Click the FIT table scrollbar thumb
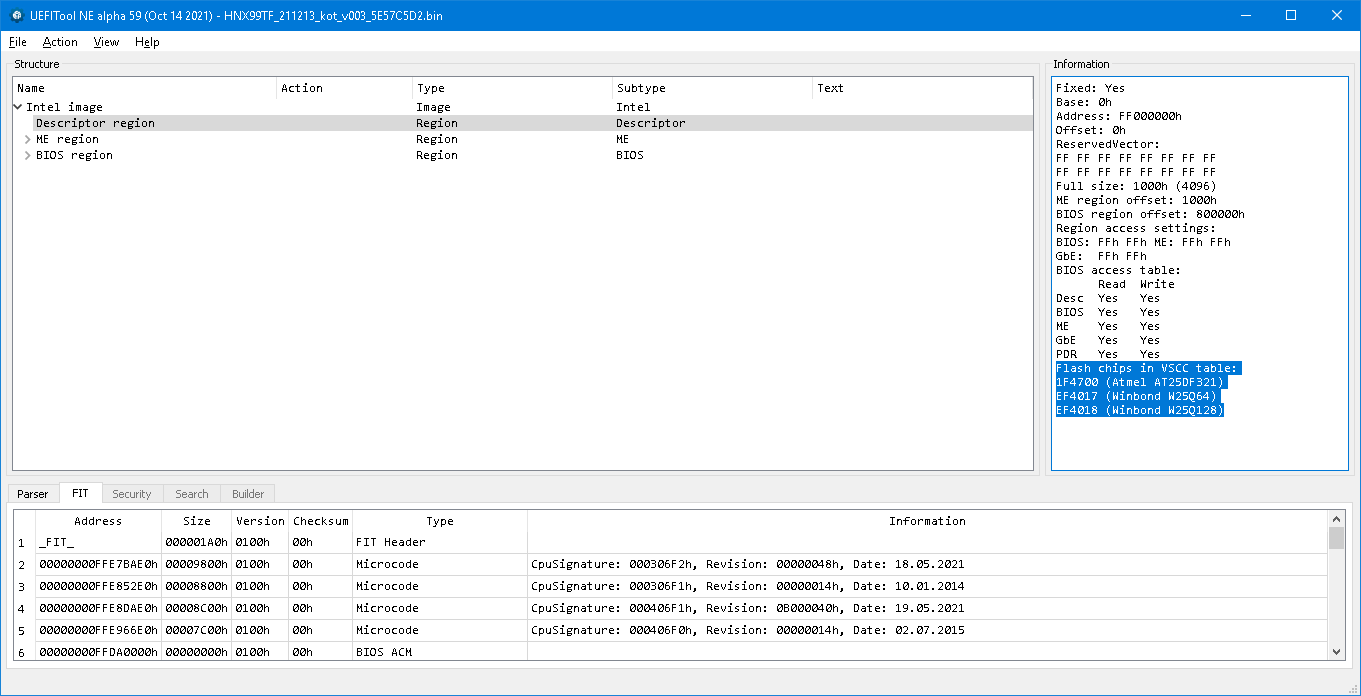The height and width of the screenshot is (696, 1361). [1337, 538]
